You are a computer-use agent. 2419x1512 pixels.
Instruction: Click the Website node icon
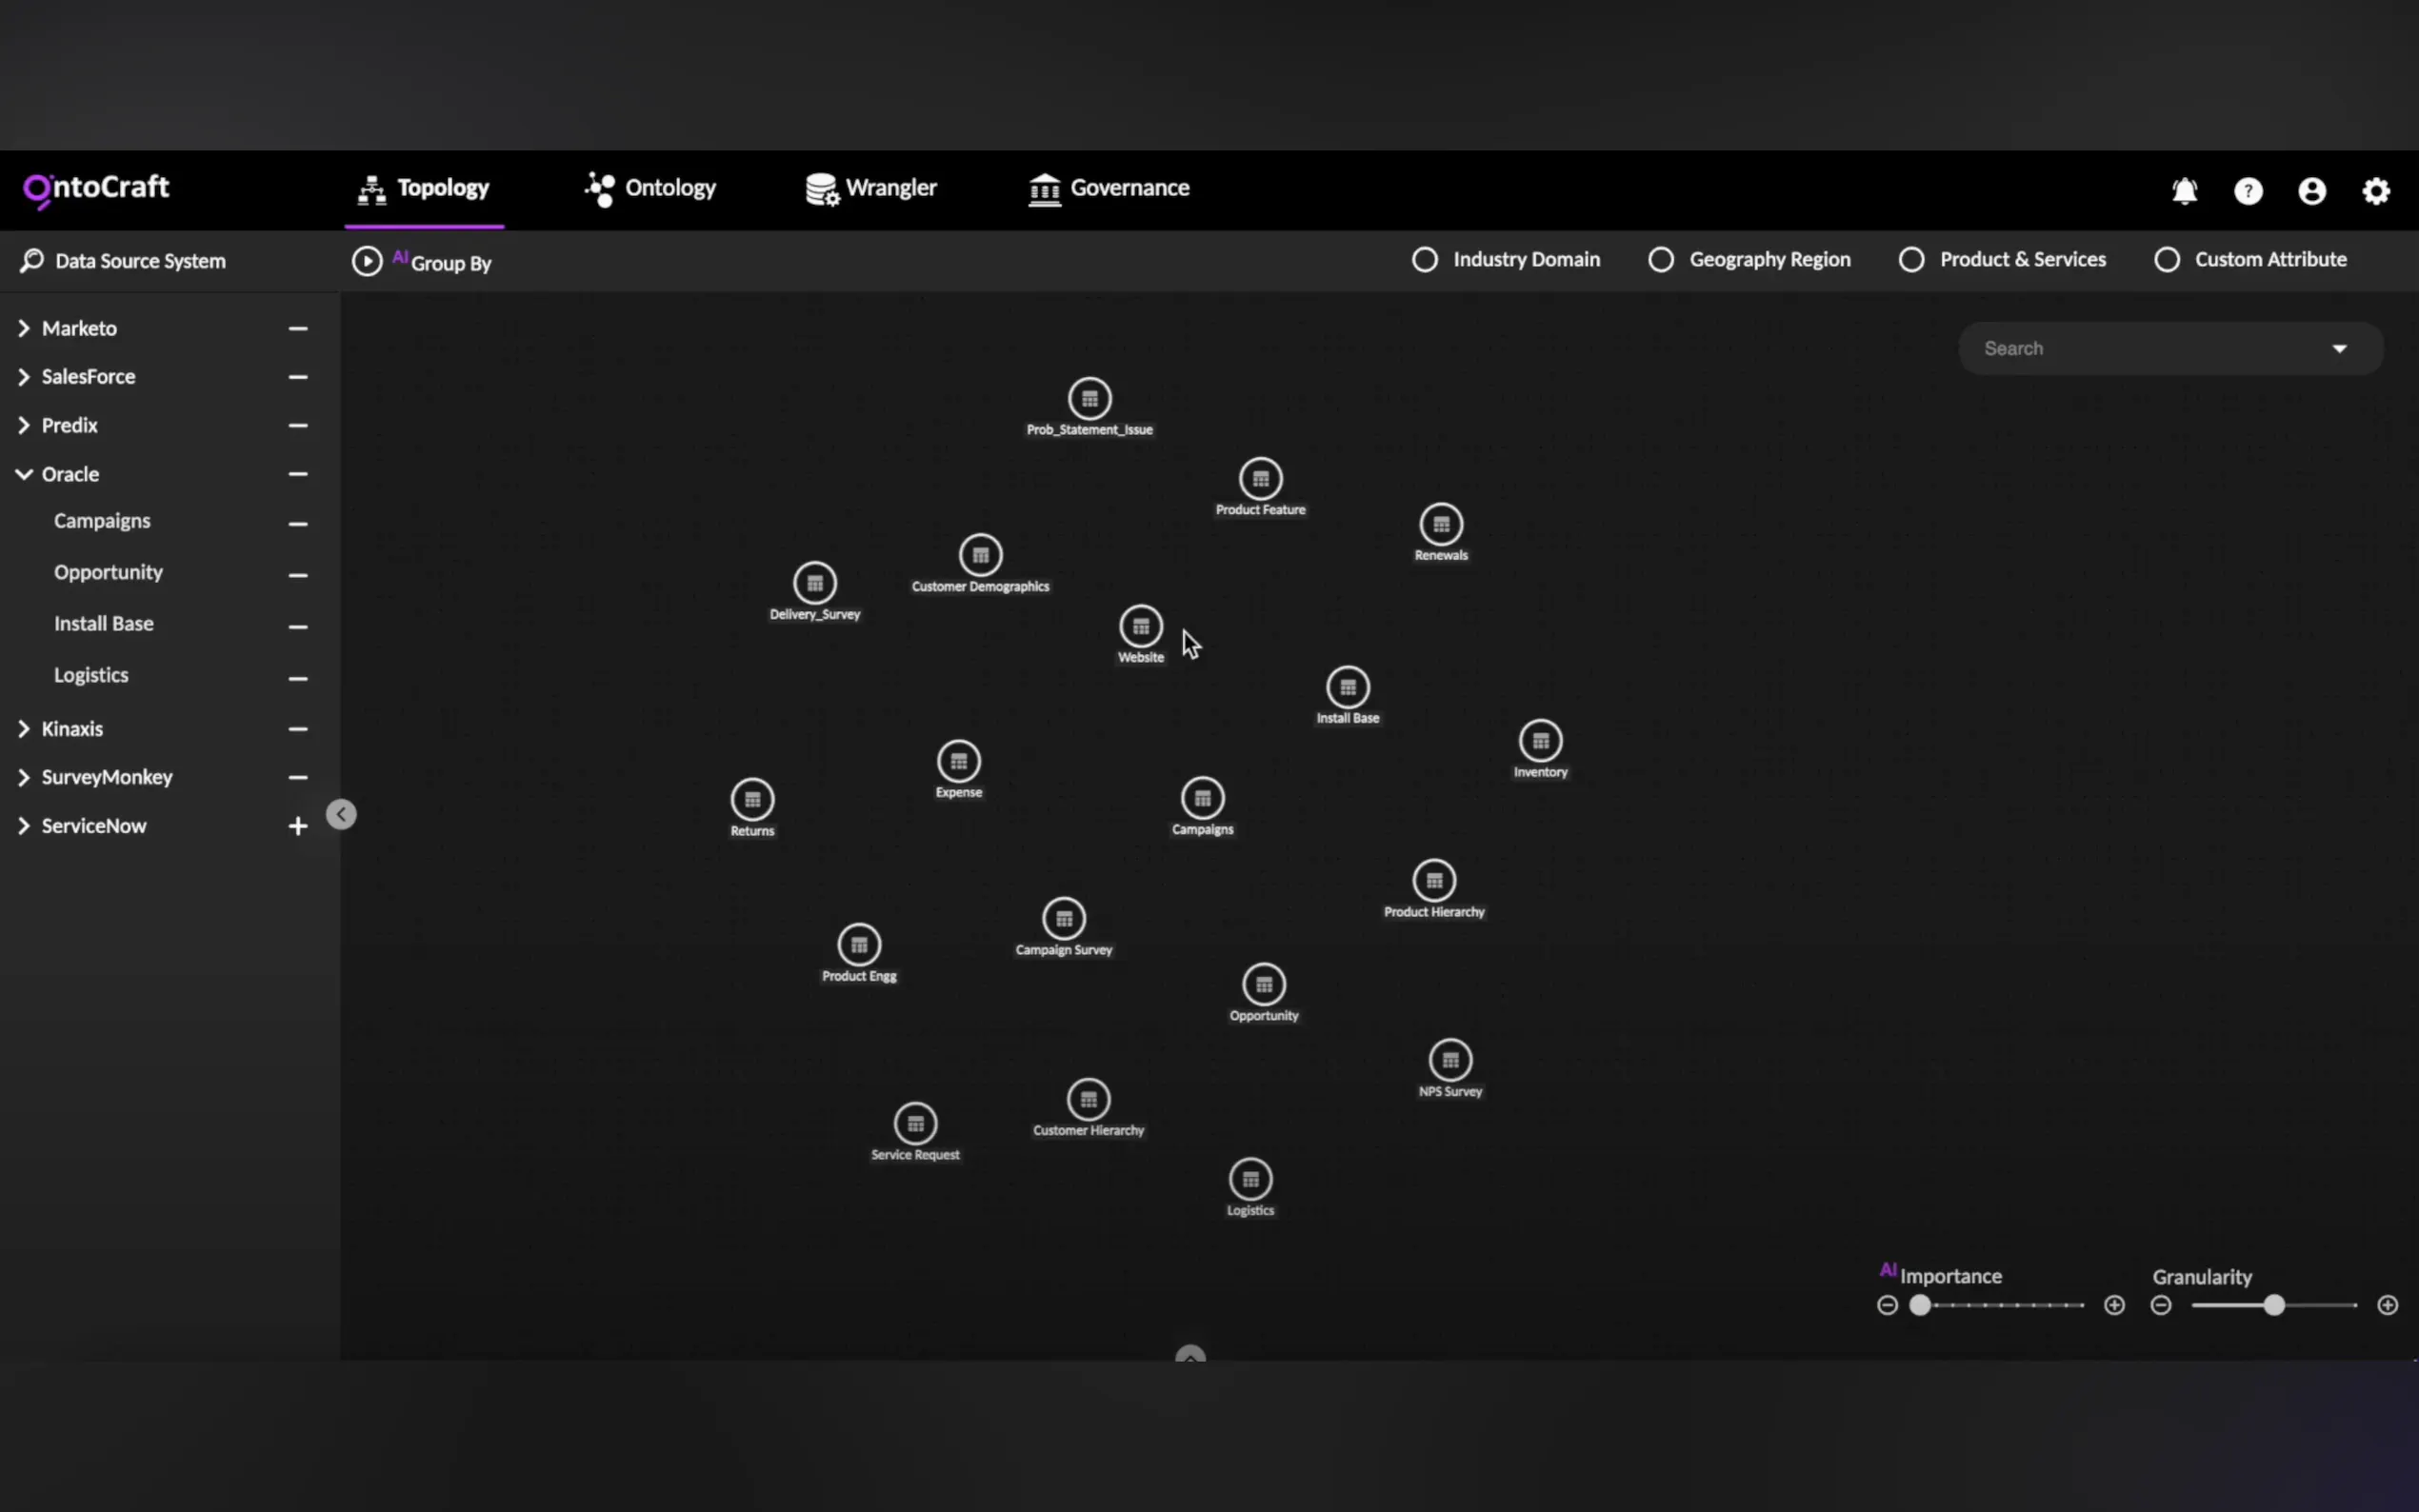pos(1141,627)
